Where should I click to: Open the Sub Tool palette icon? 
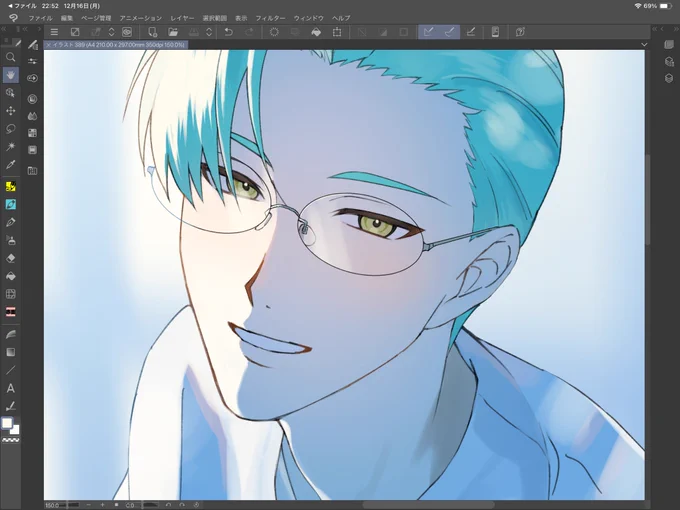pos(33,45)
